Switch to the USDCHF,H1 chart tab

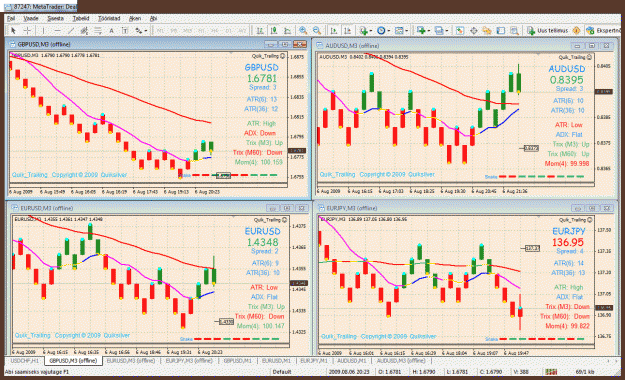click(x=24, y=361)
